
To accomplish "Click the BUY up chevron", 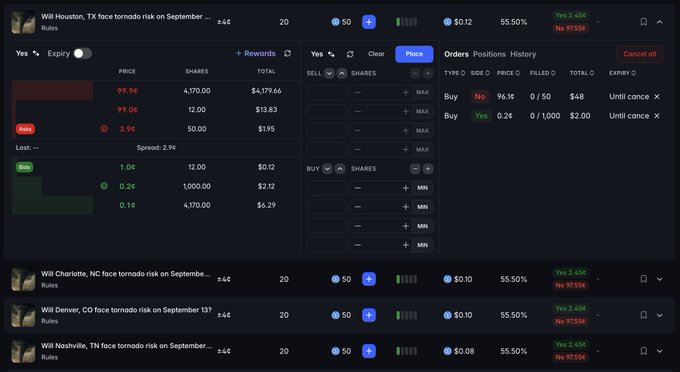I will (x=340, y=169).
